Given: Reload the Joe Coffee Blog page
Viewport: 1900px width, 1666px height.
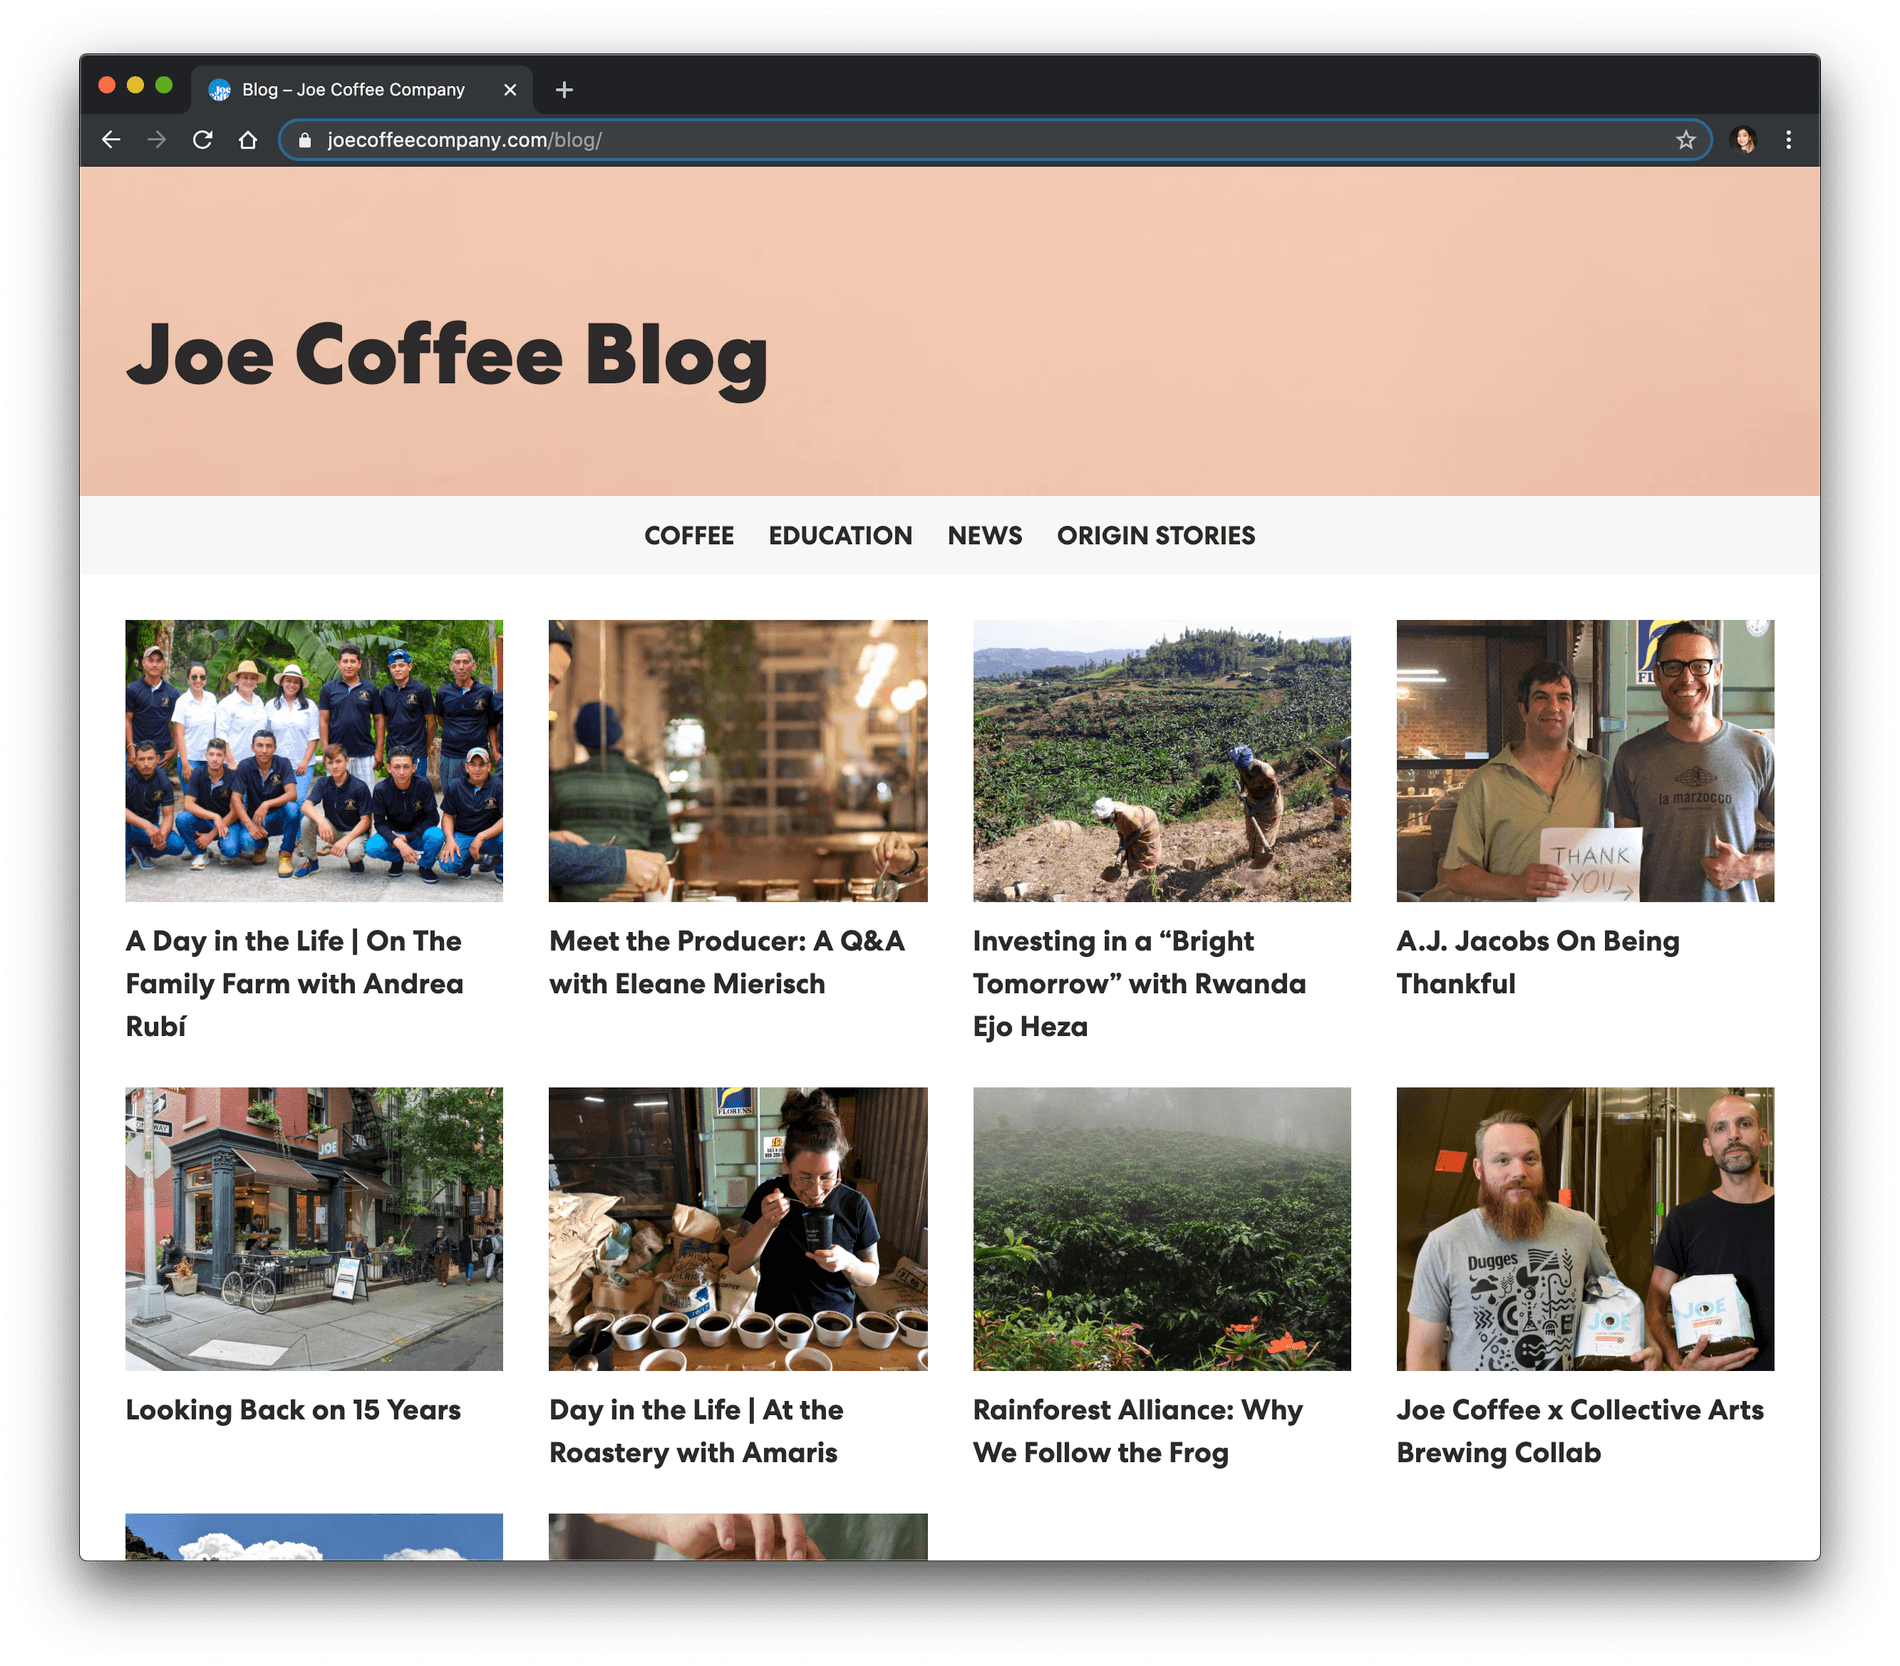Looking at the screenshot, I should (x=204, y=140).
